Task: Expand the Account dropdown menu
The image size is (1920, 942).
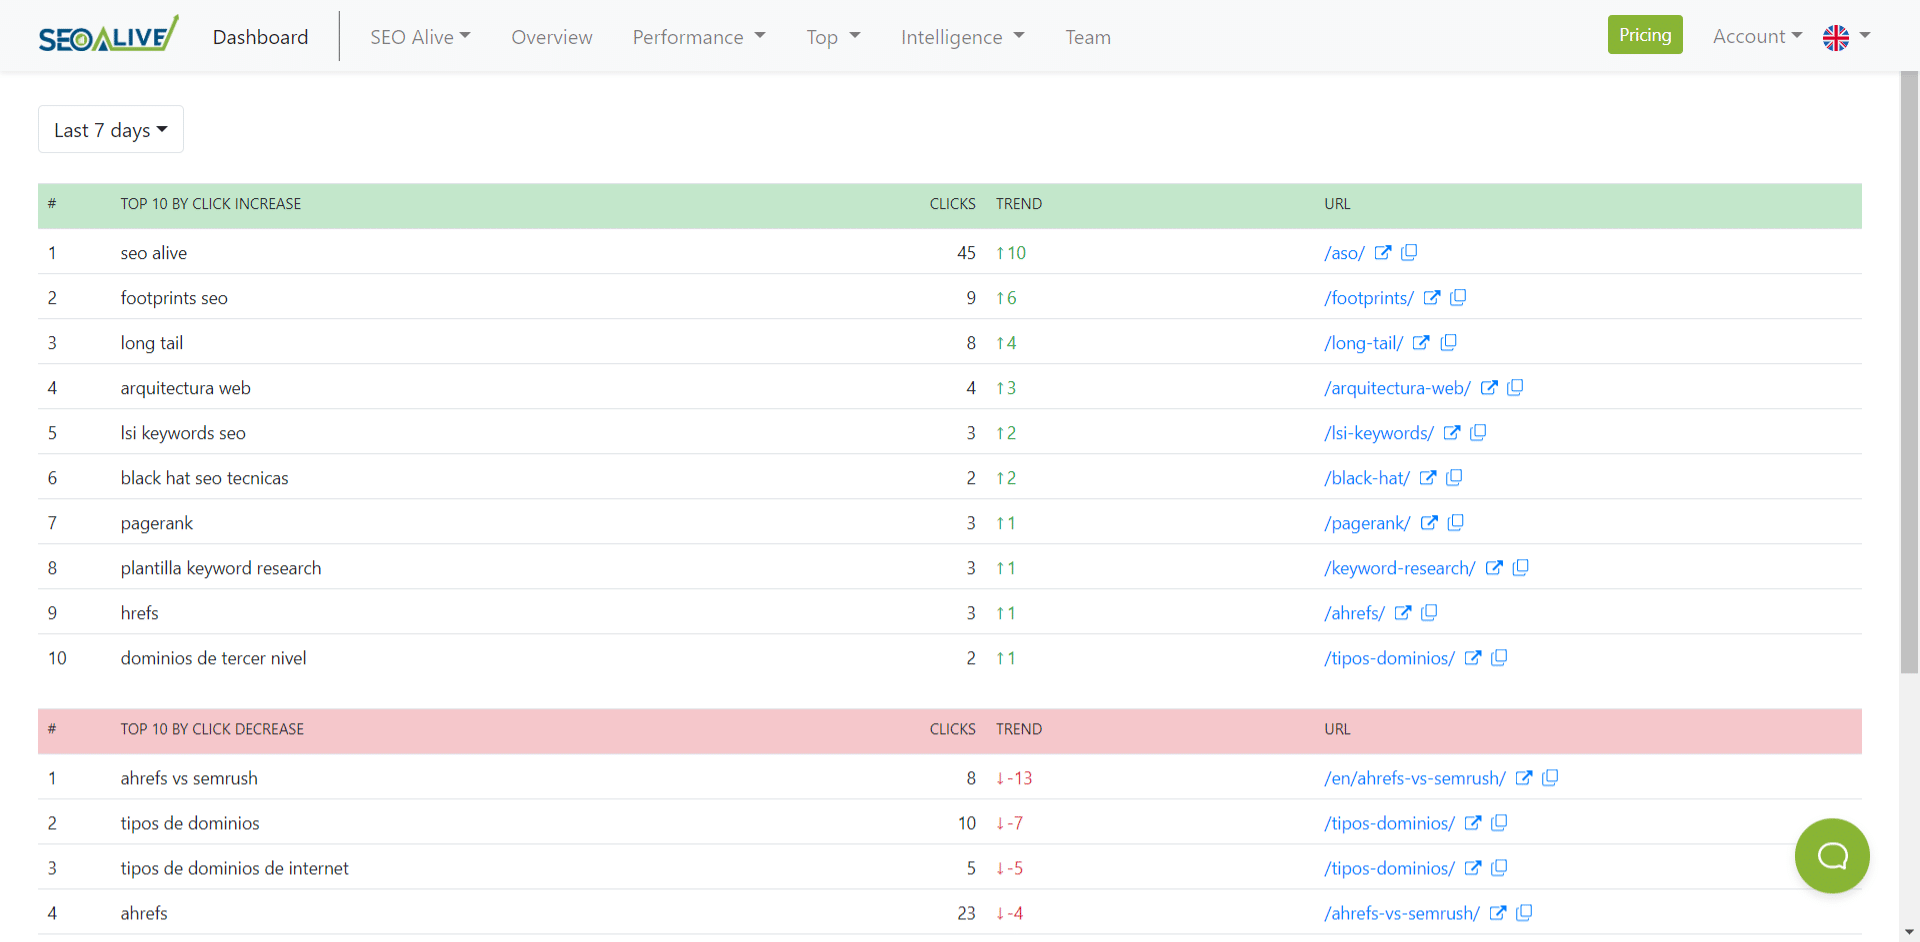Action: point(1756,37)
